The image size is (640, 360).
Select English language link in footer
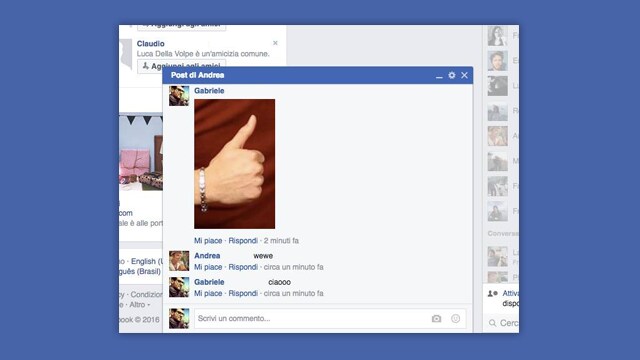pyautogui.click(x=147, y=261)
